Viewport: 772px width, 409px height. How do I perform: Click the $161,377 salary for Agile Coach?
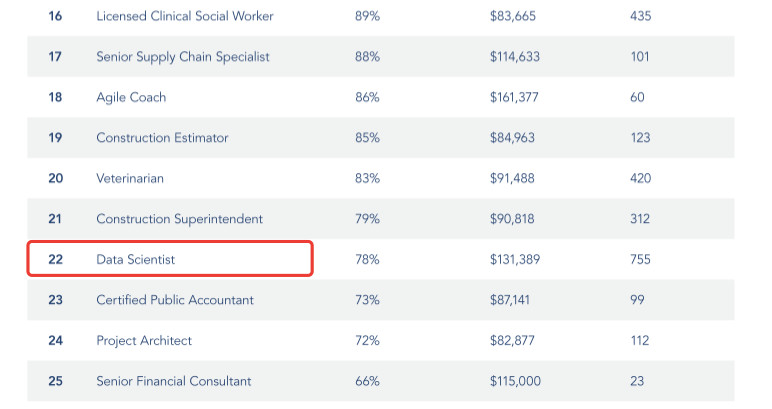click(515, 97)
